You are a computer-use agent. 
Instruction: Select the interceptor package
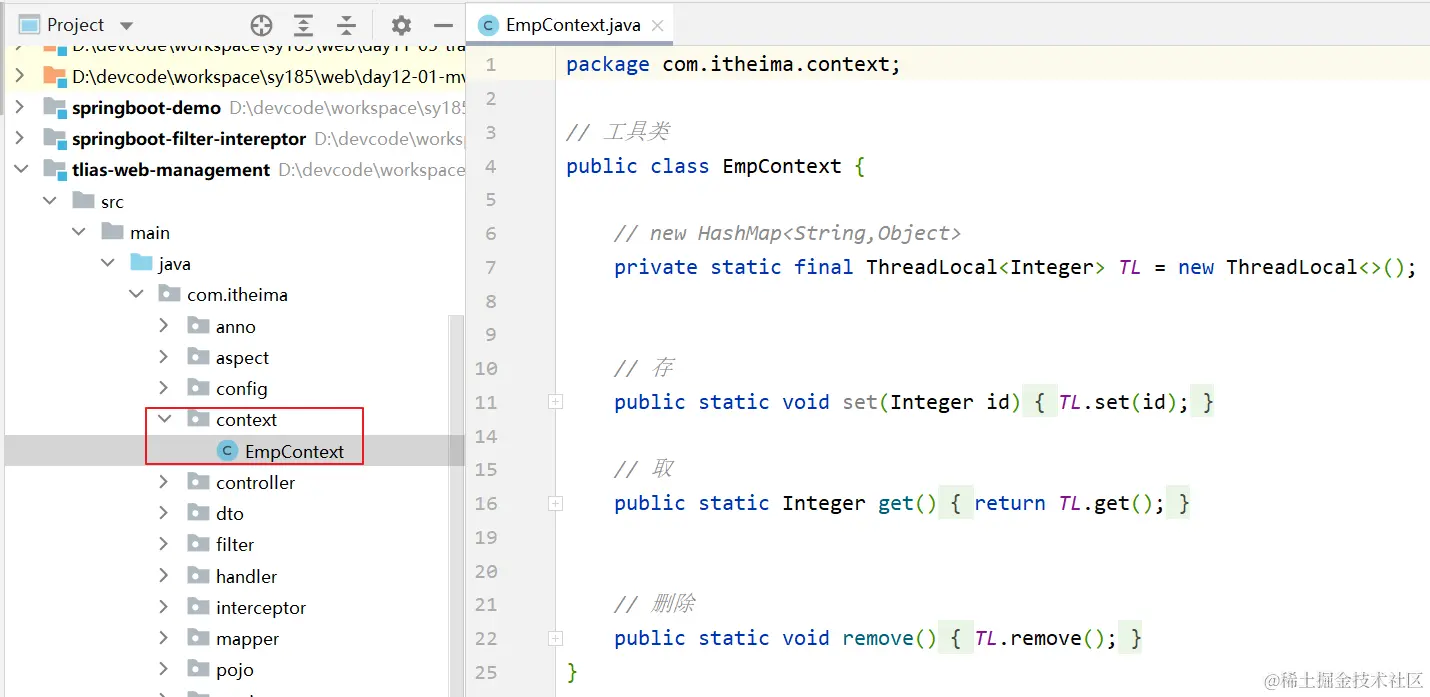(261, 607)
